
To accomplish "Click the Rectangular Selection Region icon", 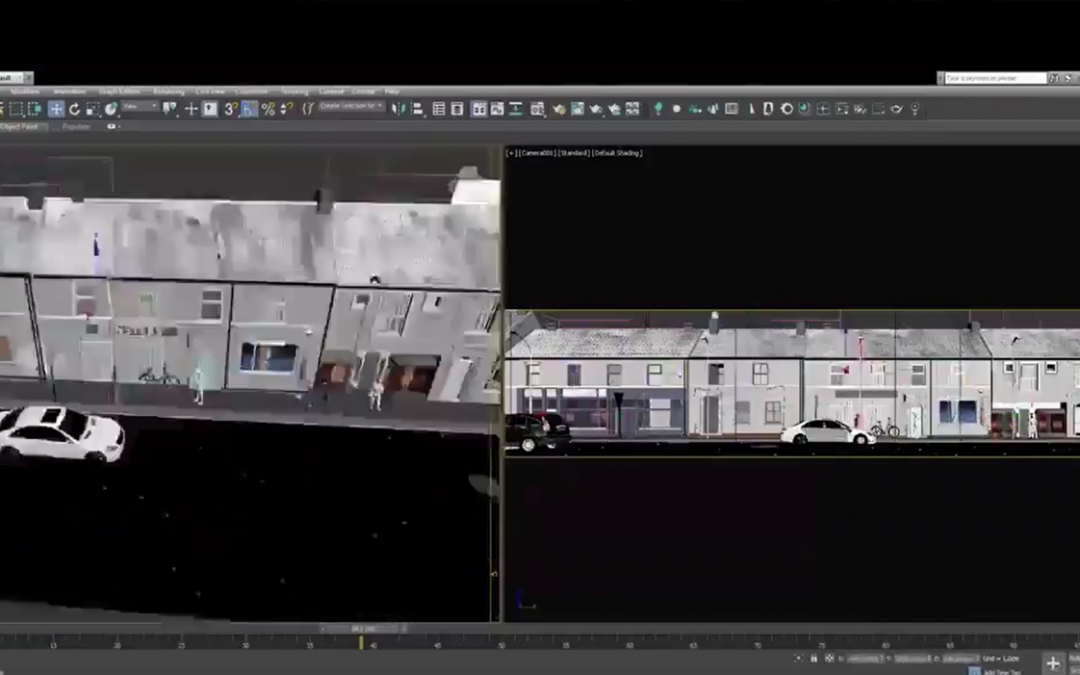I will coord(16,109).
